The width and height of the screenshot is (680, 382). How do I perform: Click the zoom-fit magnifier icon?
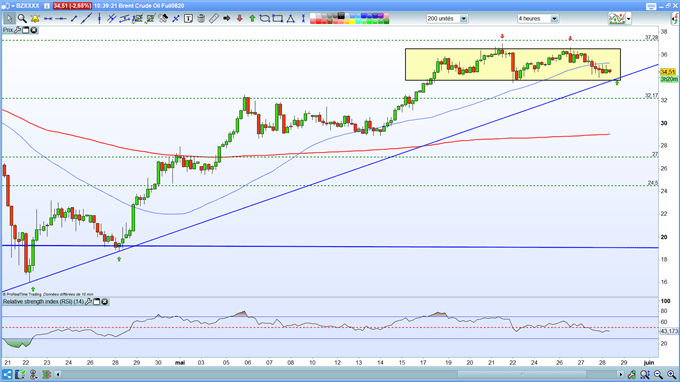point(645,374)
